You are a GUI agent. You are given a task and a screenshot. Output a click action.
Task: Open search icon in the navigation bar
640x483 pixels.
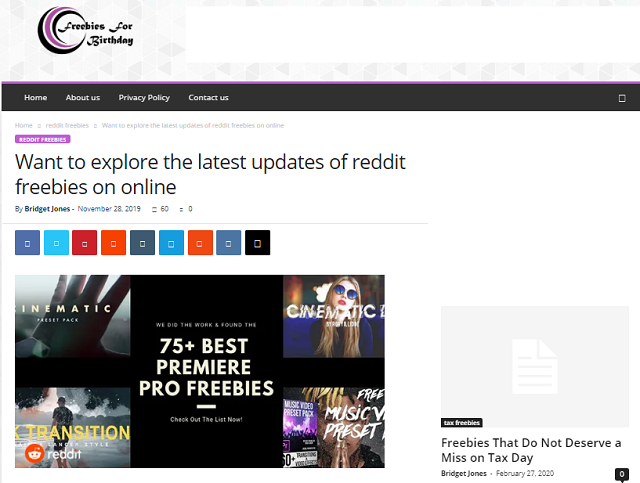[x=621, y=98]
